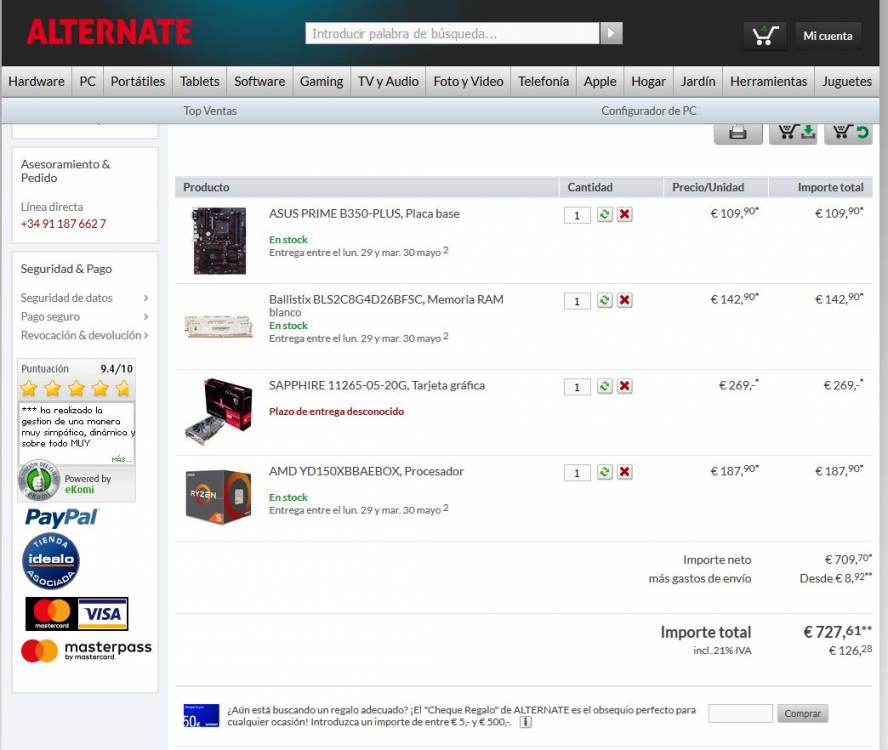Go to Top Ventas
Image resolution: width=888 pixels, height=750 pixels.
tap(210, 111)
